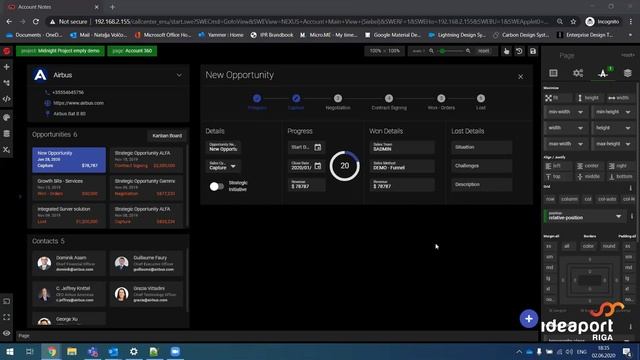Select align top option
Image resolution: width=640 pixels, height=360 pixels.
point(558,176)
